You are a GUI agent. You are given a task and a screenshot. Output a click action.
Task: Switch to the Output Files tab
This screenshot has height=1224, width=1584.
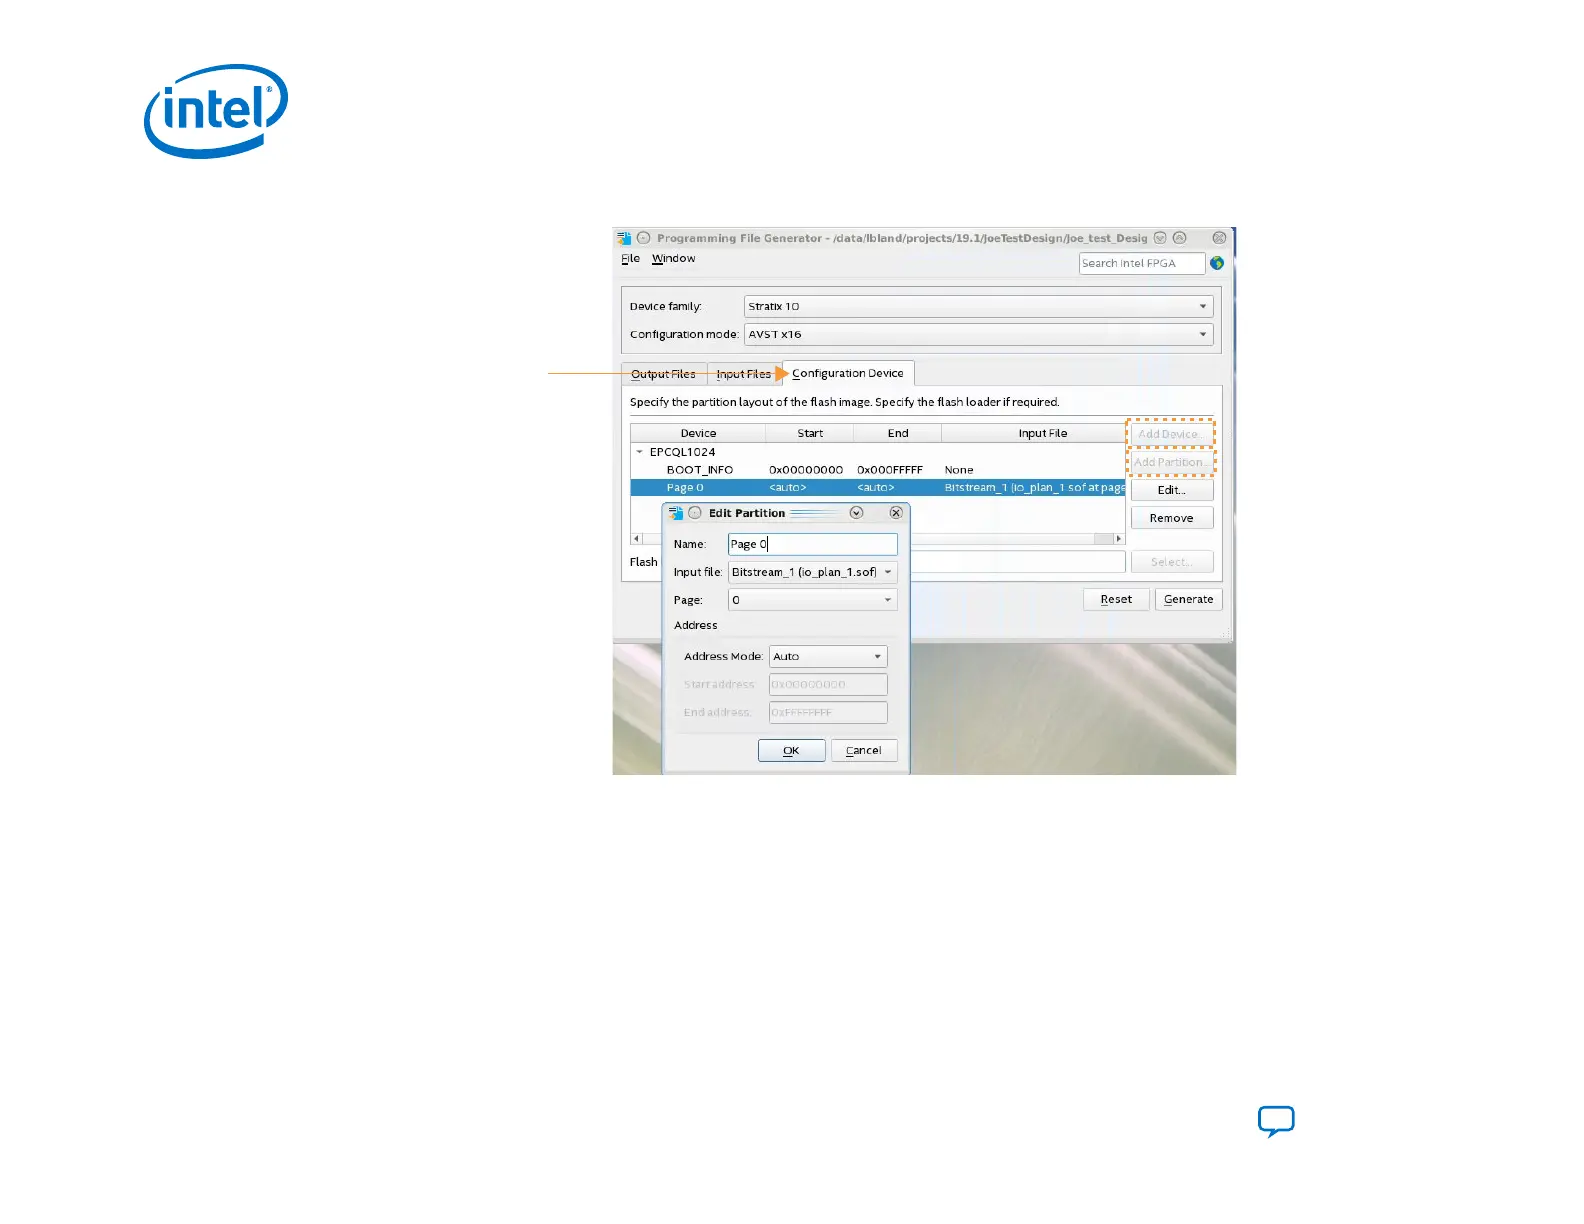(x=663, y=374)
